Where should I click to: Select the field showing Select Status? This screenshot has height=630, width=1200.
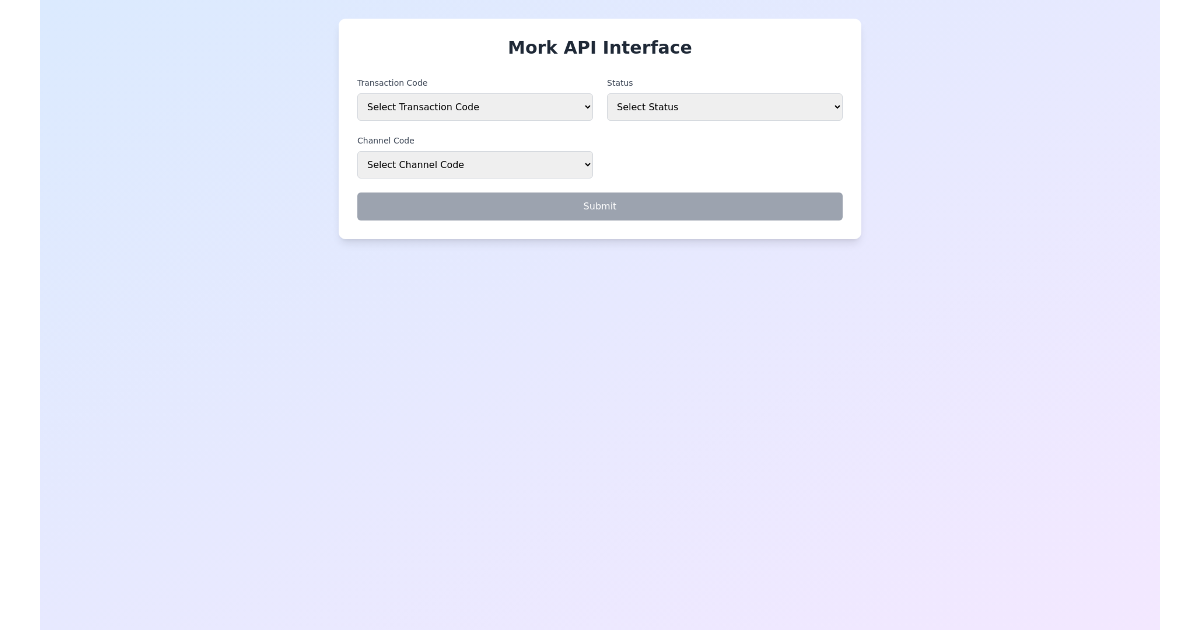(x=724, y=107)
